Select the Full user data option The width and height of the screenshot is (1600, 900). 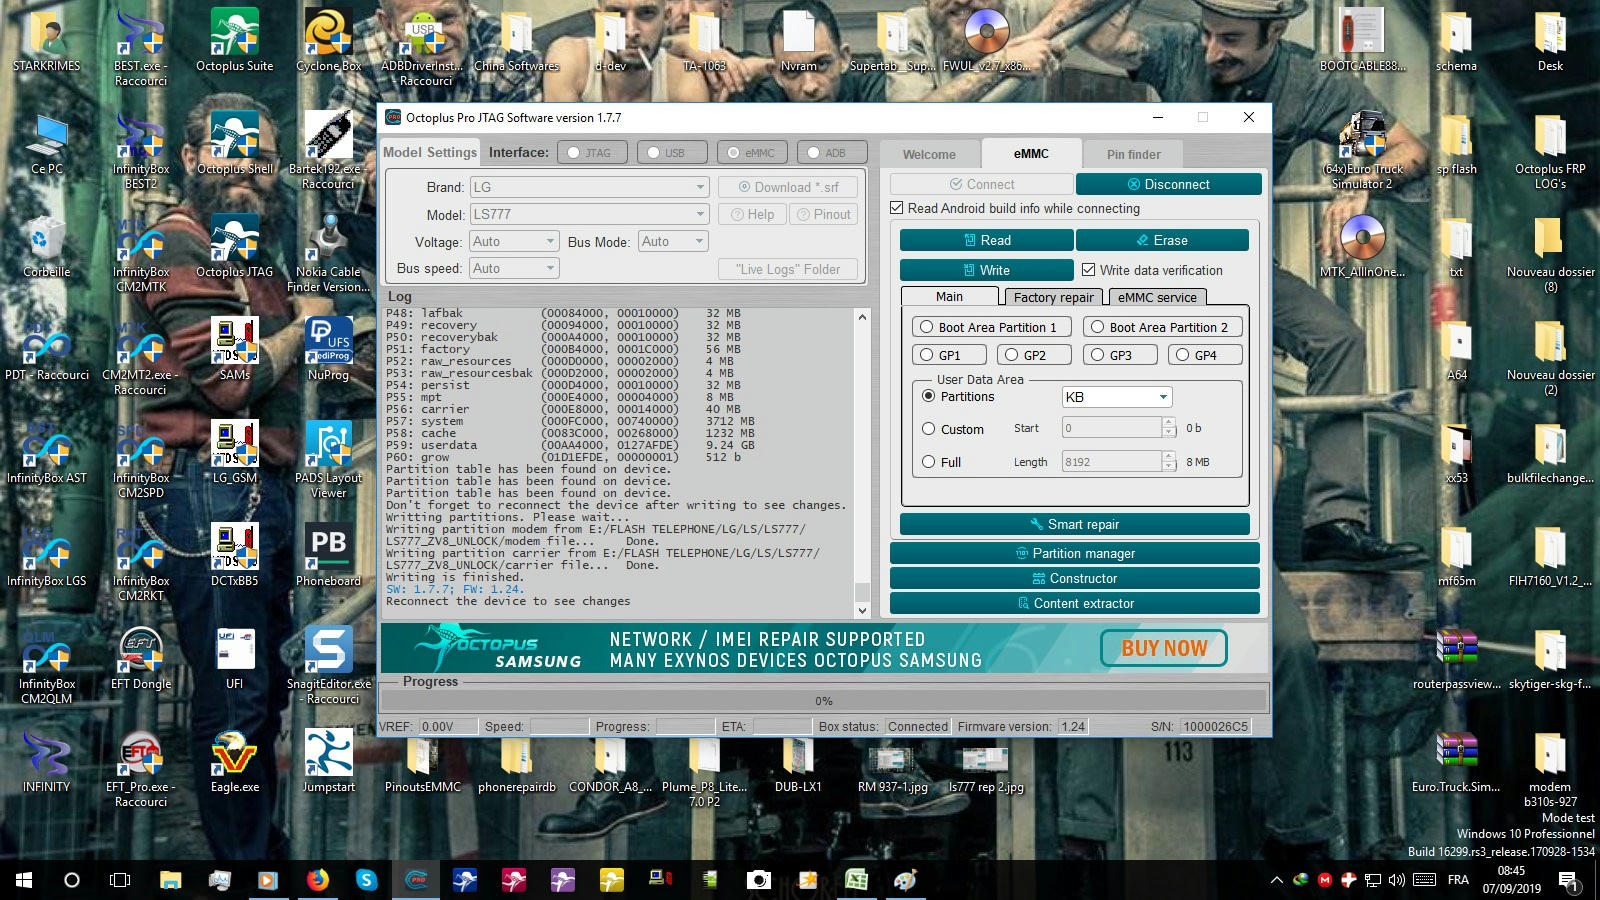click(x=929, y=462)
